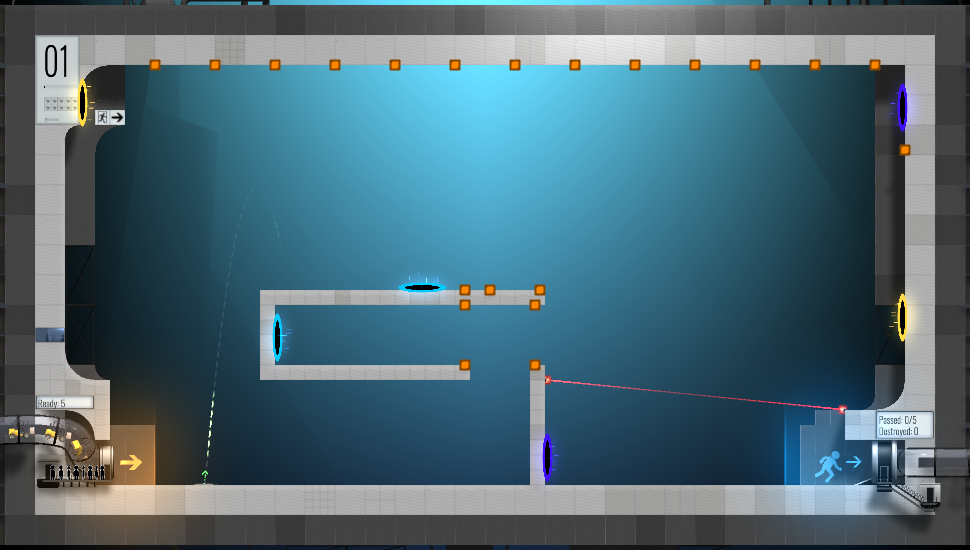
Task: Click the yellow spawn arrow near the dispenser
Action: (x=131, y=462)
